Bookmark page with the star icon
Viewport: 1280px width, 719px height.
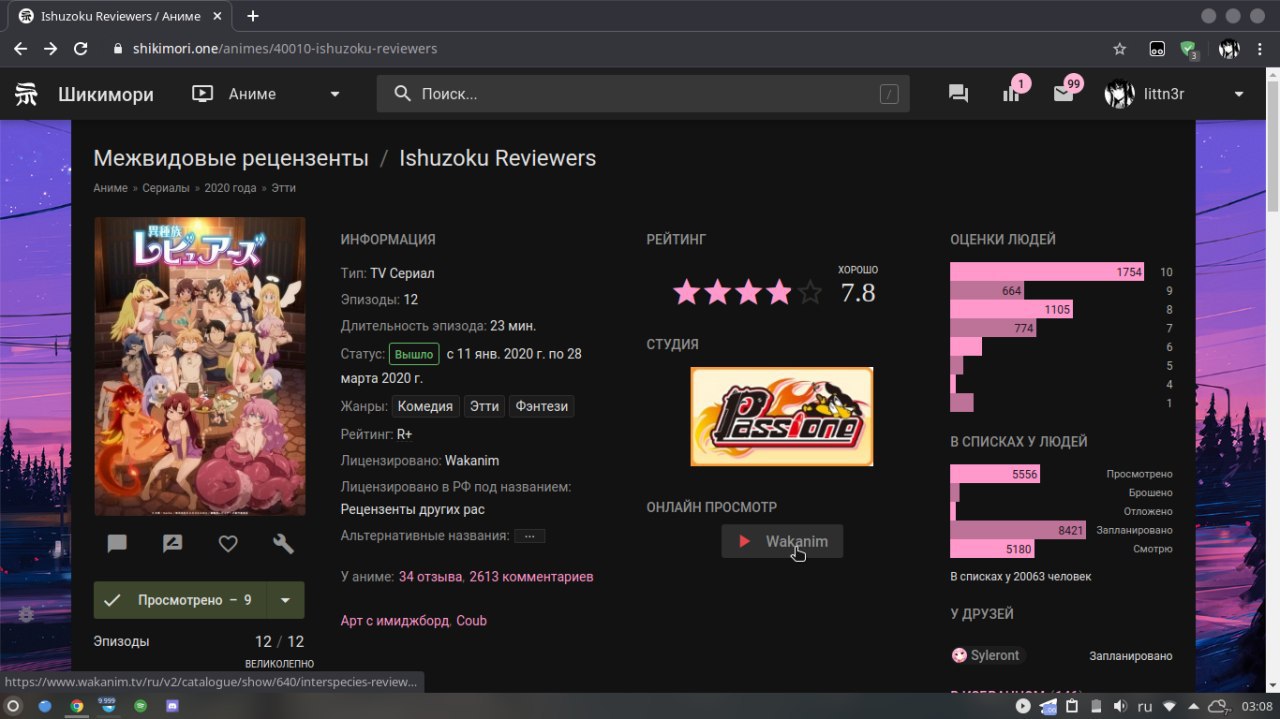pos(1120,48)
